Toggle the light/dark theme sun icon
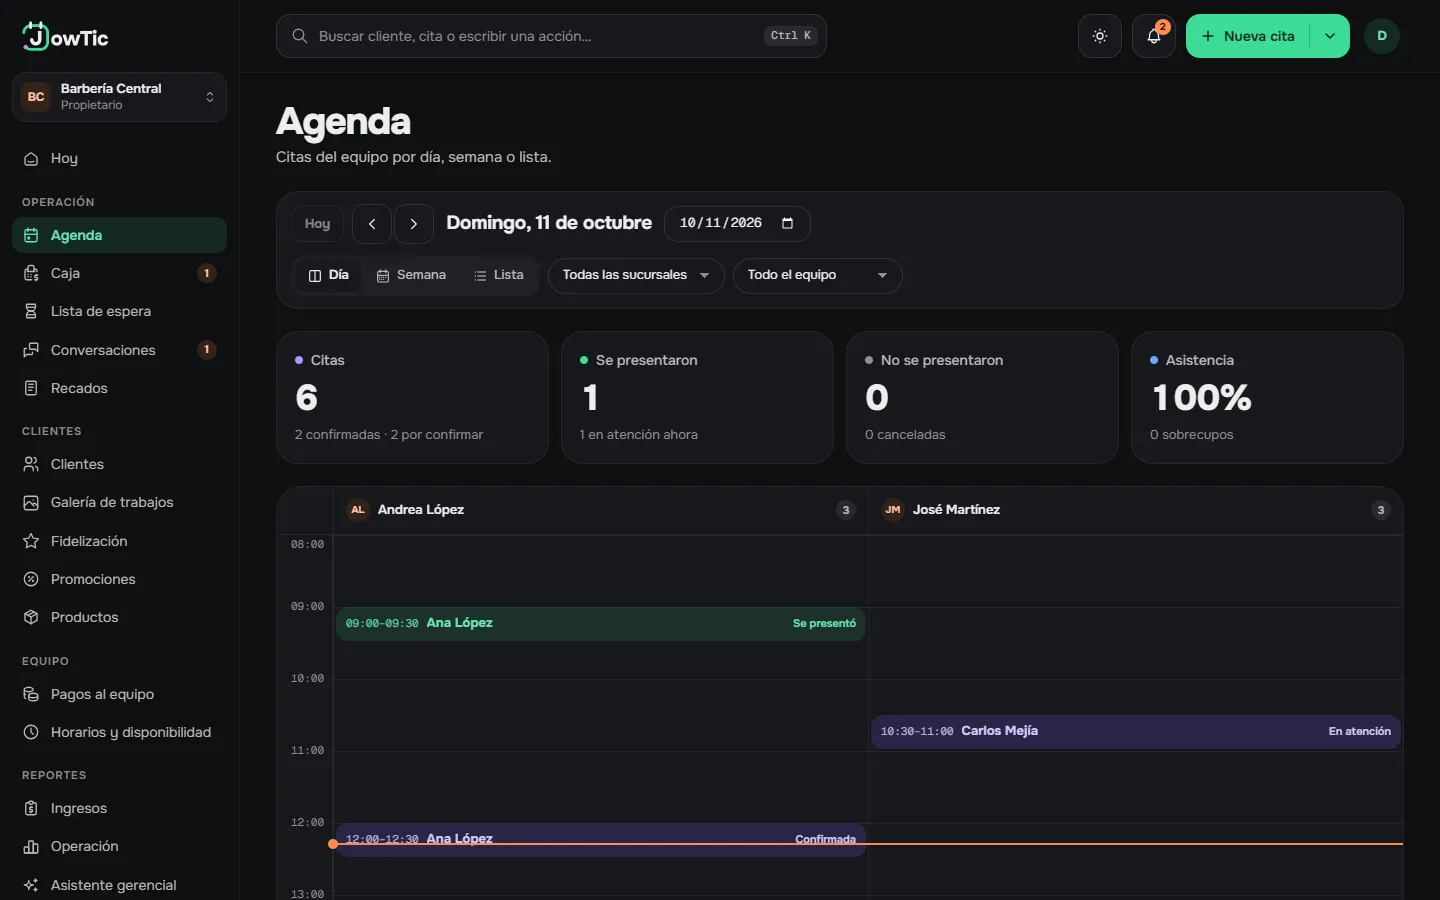This screenshot has width=1440, height=900. [x=1100, y=36]
